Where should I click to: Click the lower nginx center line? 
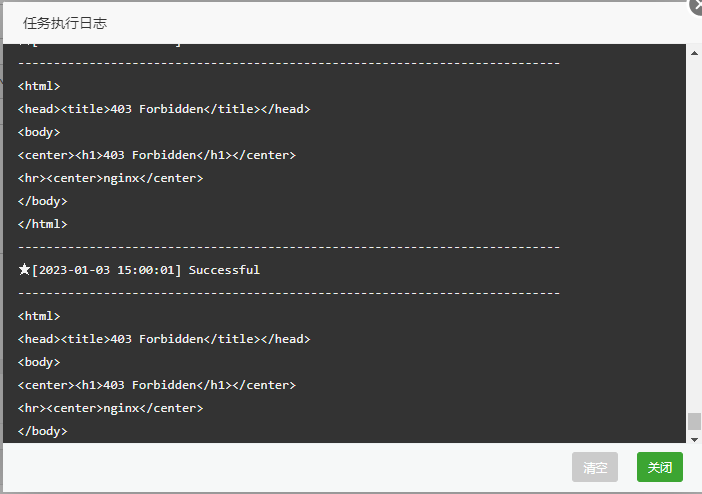pyautogui.click(x=111, y=408)
